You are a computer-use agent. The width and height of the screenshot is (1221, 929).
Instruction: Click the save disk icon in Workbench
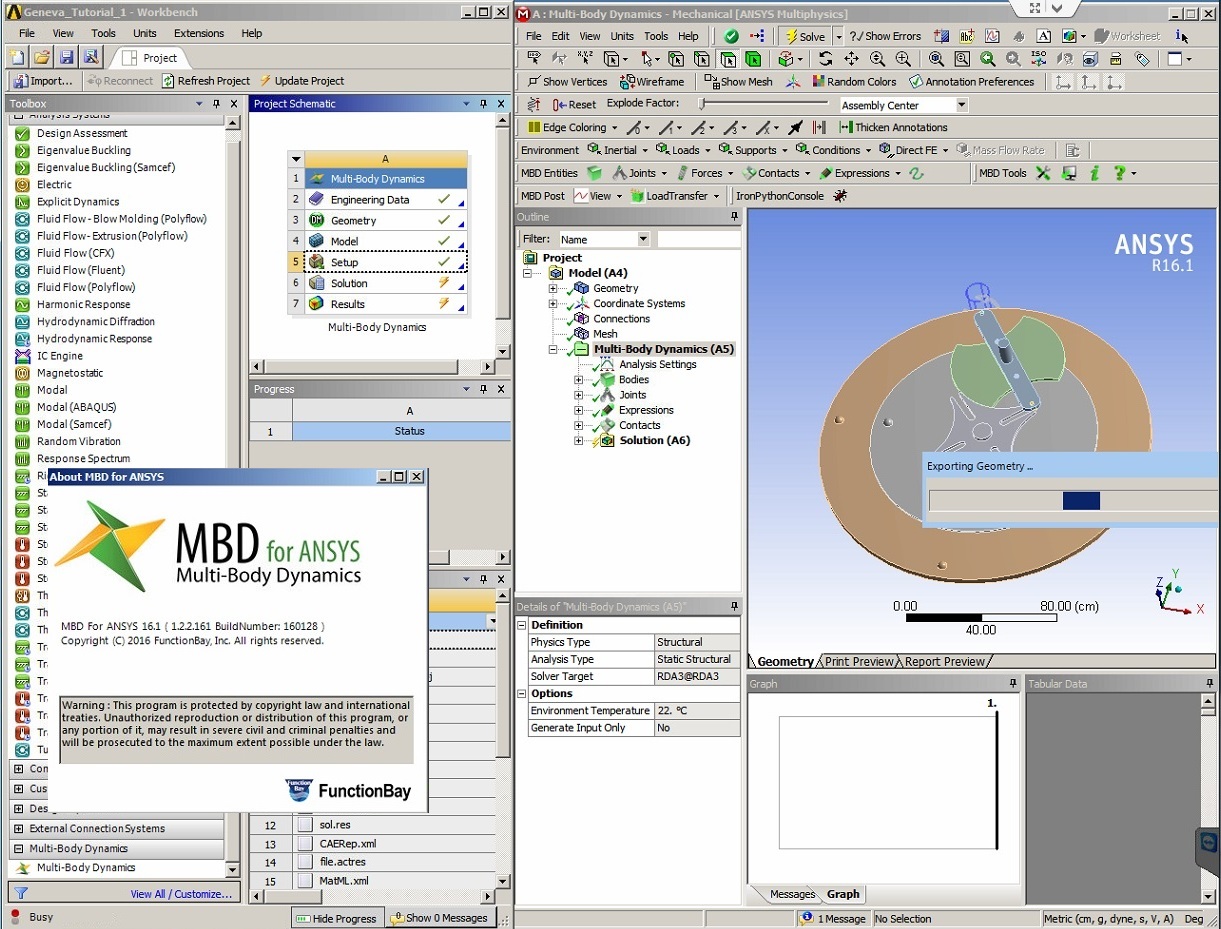66,57
